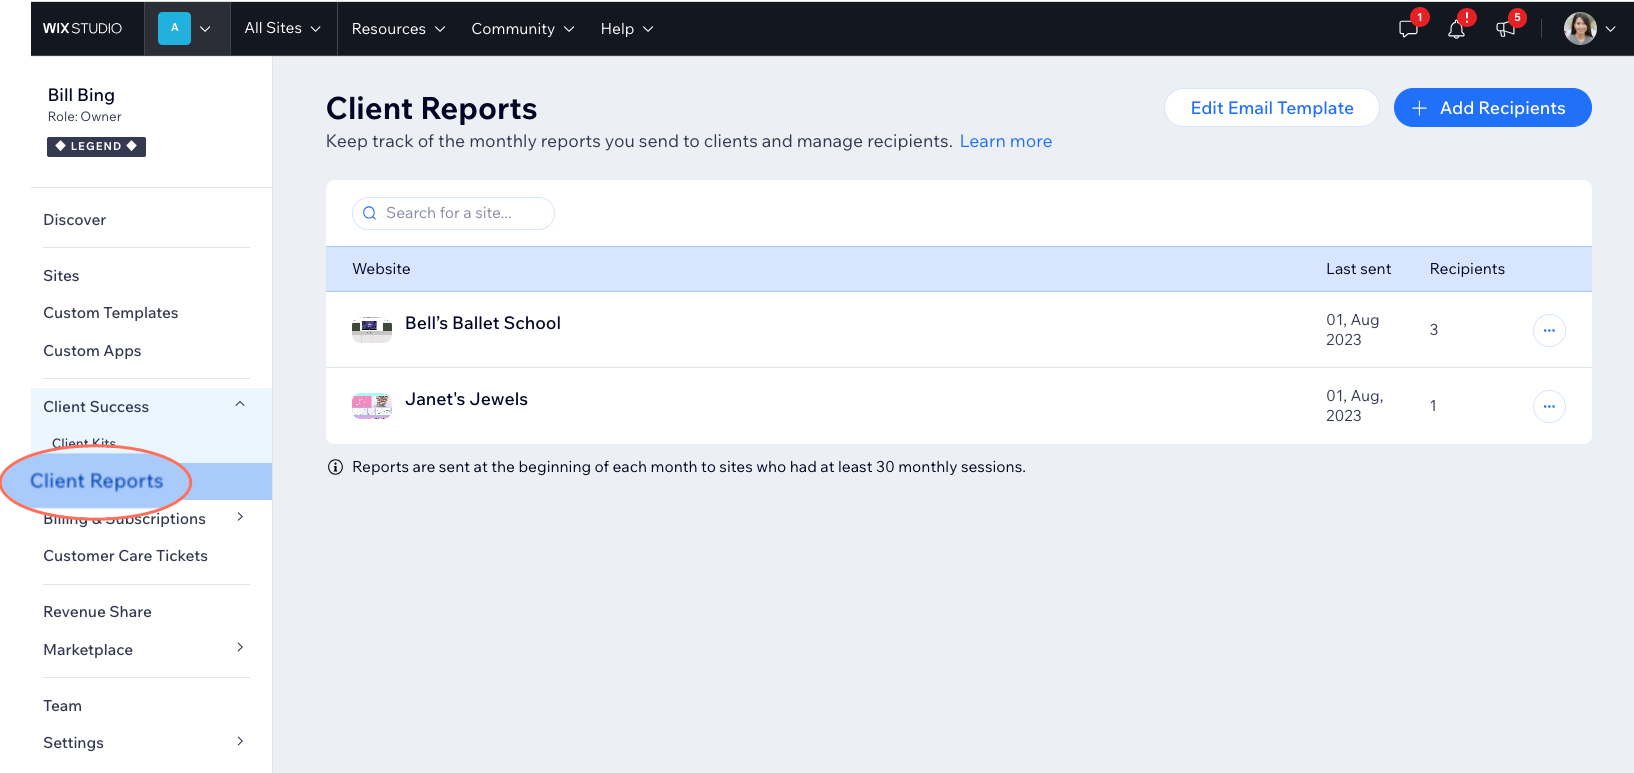The height and width of the screenshot is (773, 1634).
Task: Click the Role: Owner label
Action: pyautogui.click(x=85, y=117)
